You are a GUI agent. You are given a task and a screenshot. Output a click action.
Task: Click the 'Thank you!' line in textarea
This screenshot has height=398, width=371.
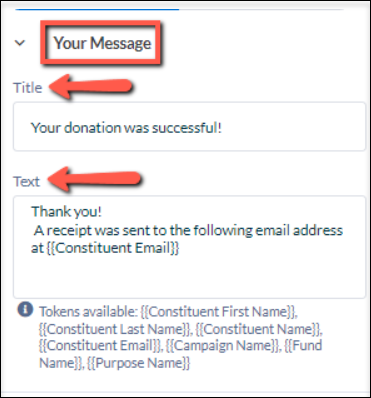66,211
